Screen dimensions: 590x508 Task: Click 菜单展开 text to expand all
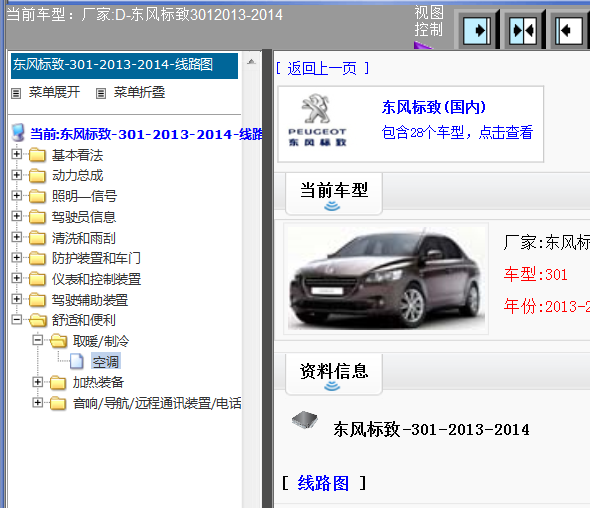click(x=54, y=92)
